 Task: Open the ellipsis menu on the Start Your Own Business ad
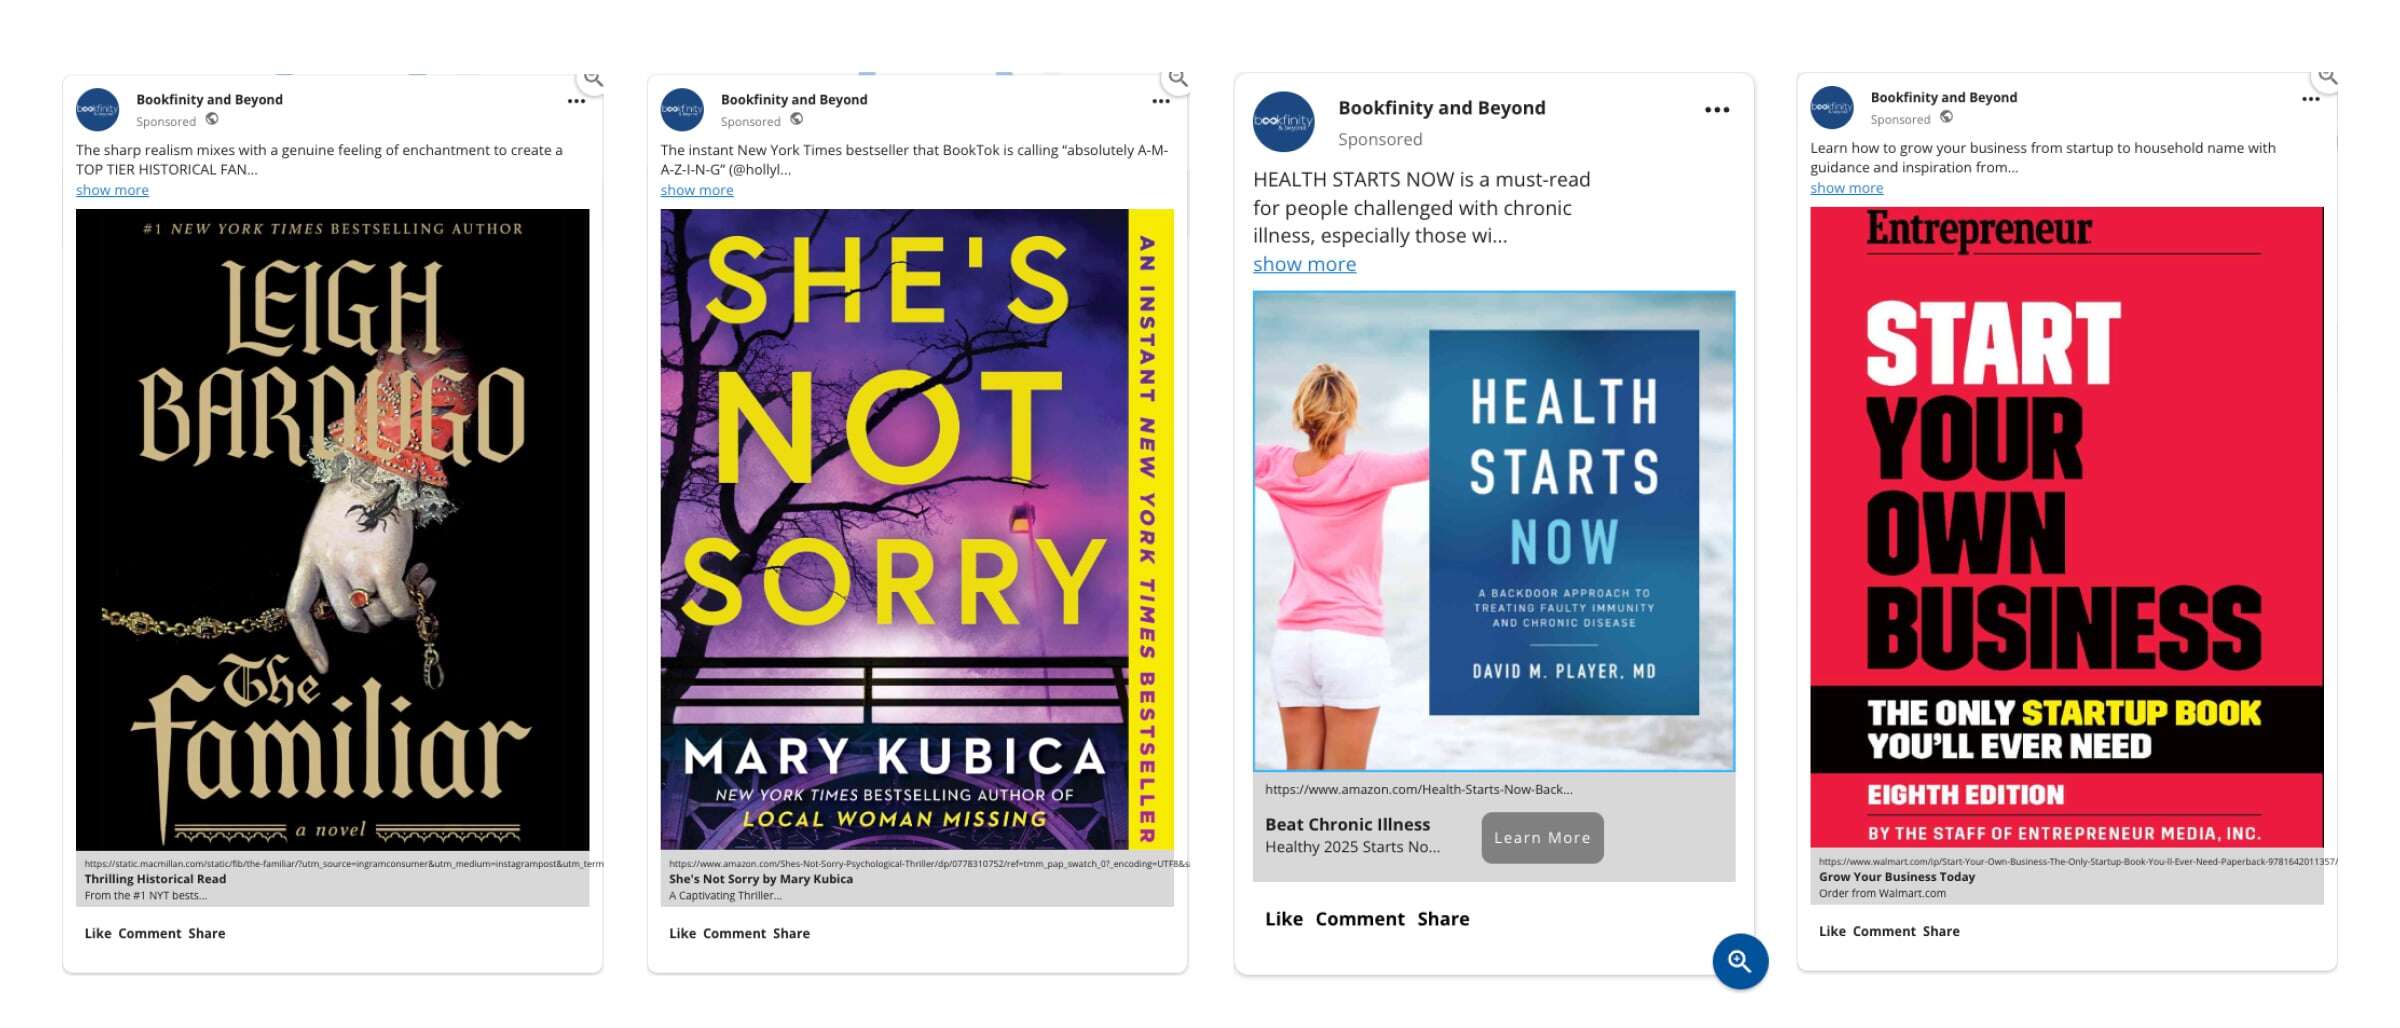[x=2310, y=99]
